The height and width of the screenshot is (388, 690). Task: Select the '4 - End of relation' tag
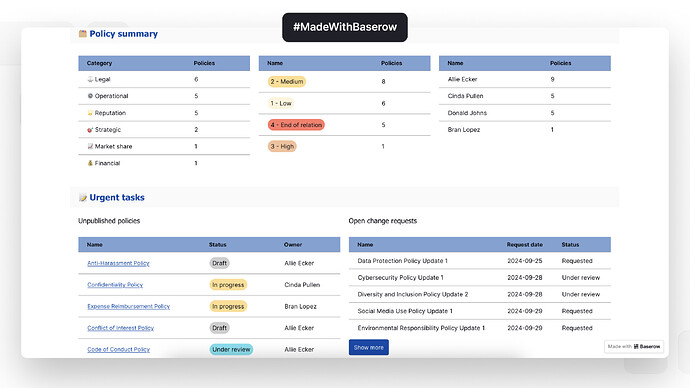point(296,125)
